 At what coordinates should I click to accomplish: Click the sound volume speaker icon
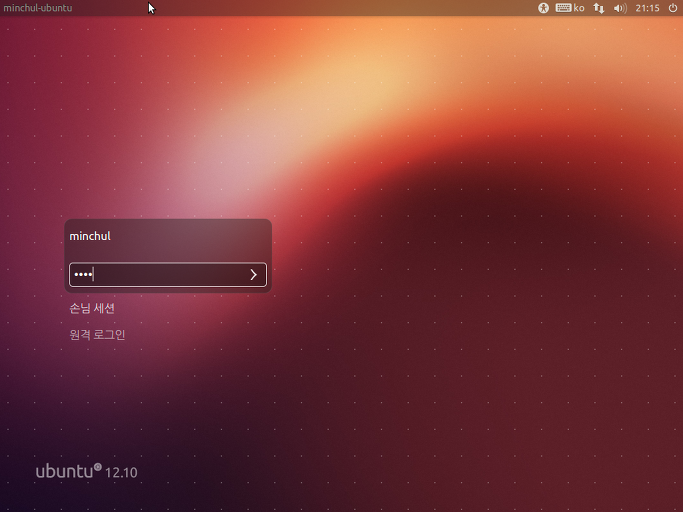coord(619,8)
